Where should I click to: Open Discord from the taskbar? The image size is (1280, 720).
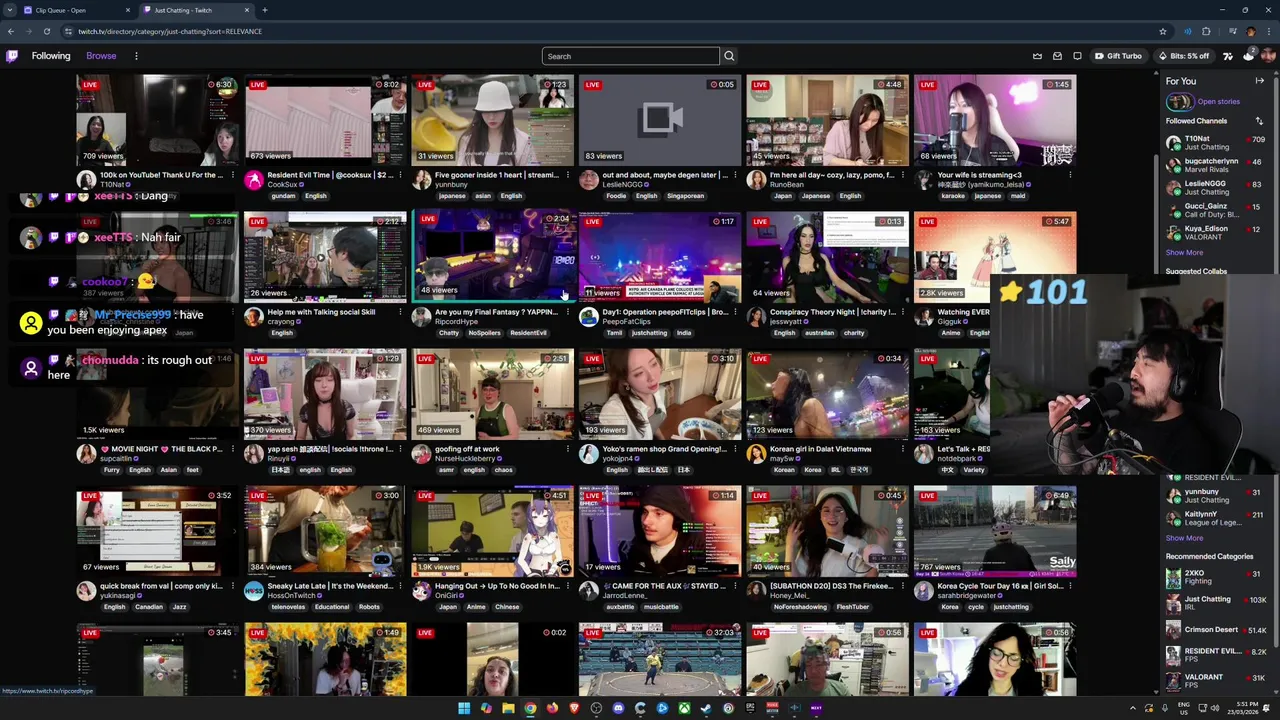[618, 708]
